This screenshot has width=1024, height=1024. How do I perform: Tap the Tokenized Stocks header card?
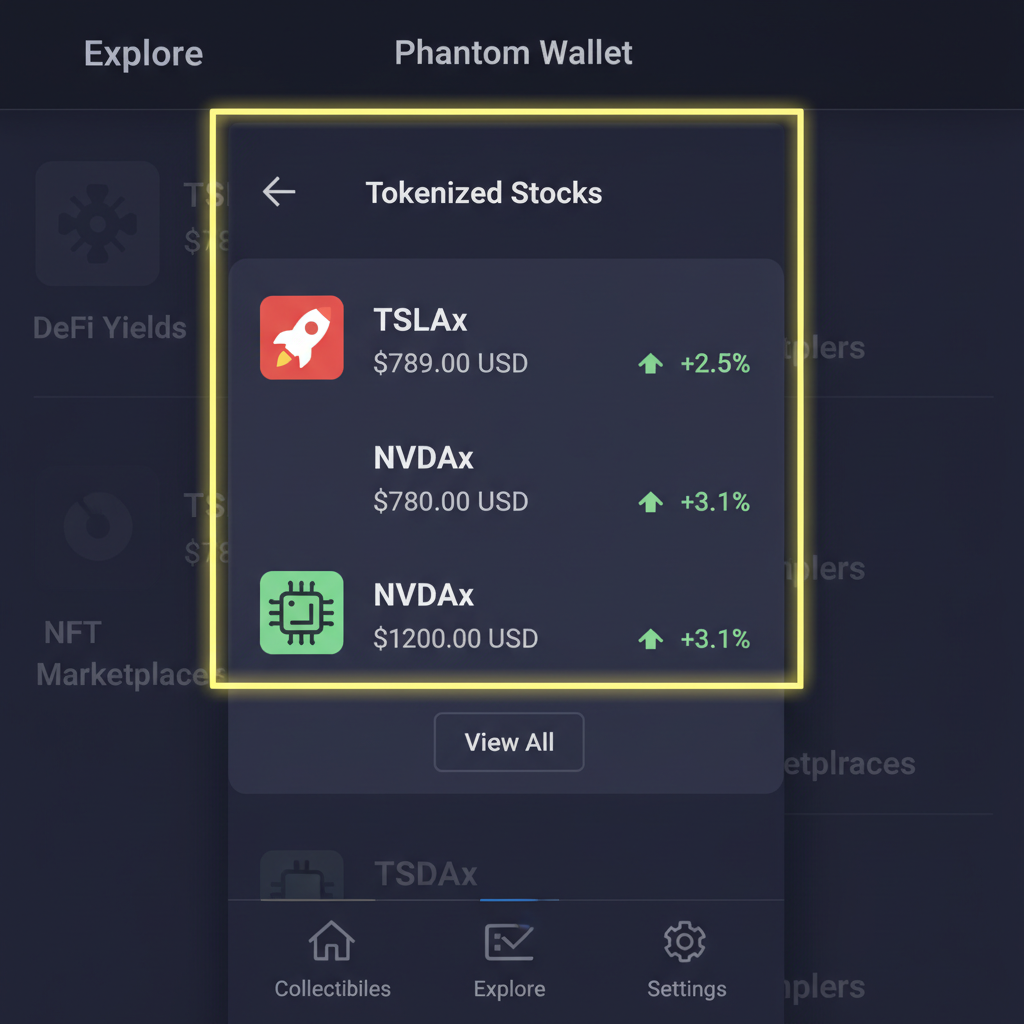pos(484,192)
